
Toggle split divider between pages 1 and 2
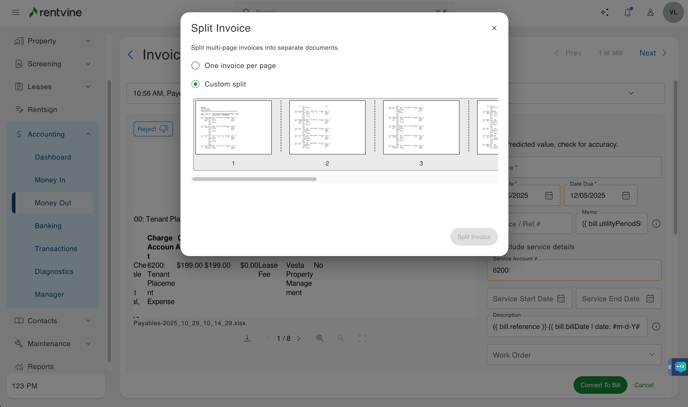(281, 127)
